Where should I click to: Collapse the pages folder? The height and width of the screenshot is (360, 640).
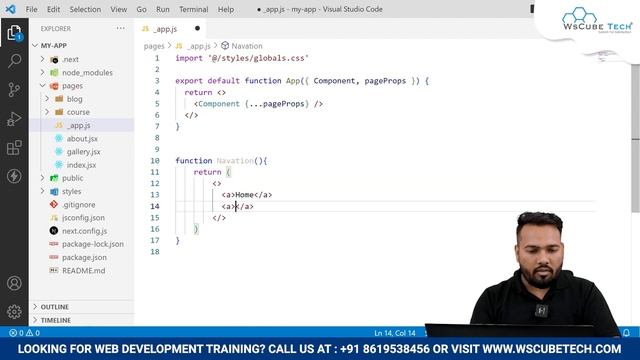pos(42,86)
